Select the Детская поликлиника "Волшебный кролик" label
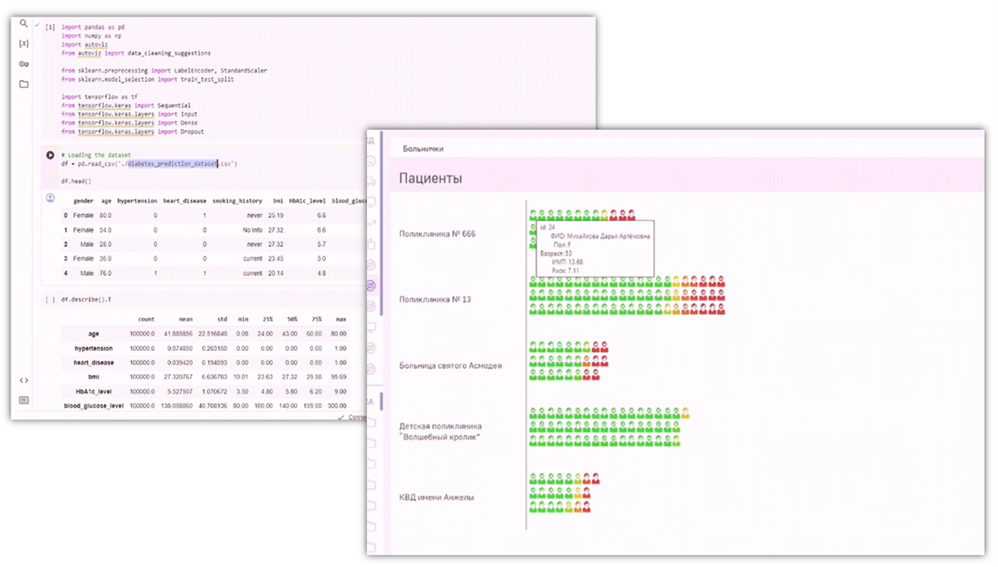Image resolution: width=998 pixels, height=567 pixels. 440,431
